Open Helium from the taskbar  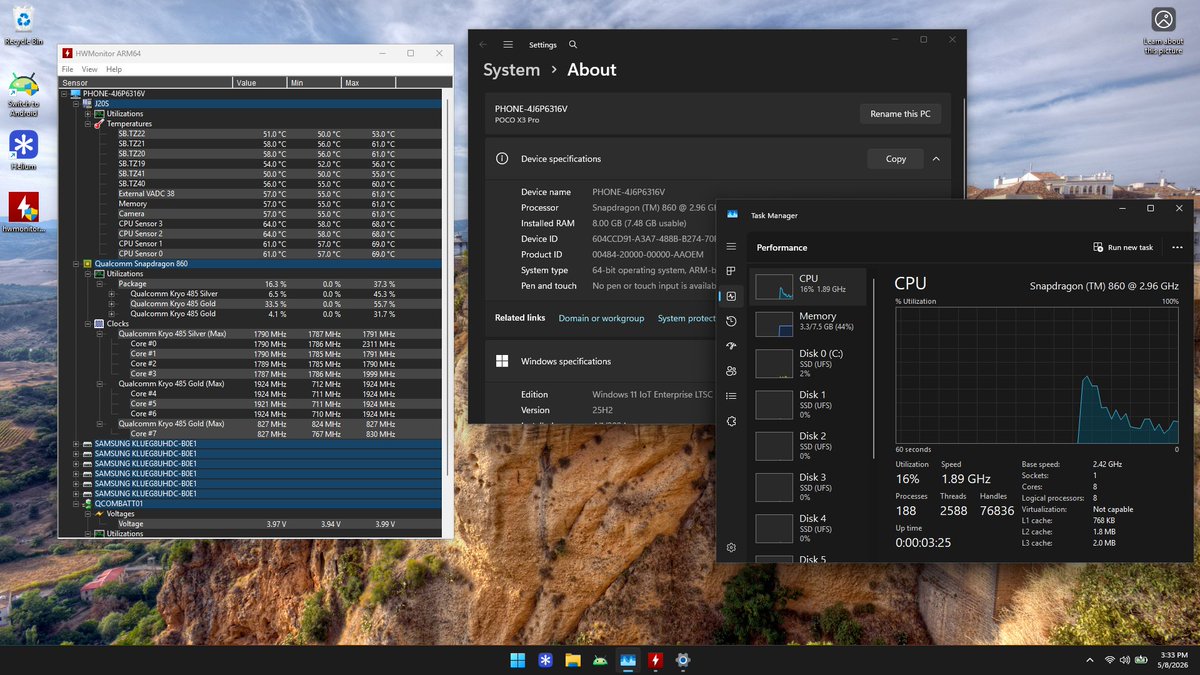pos(545,660)
